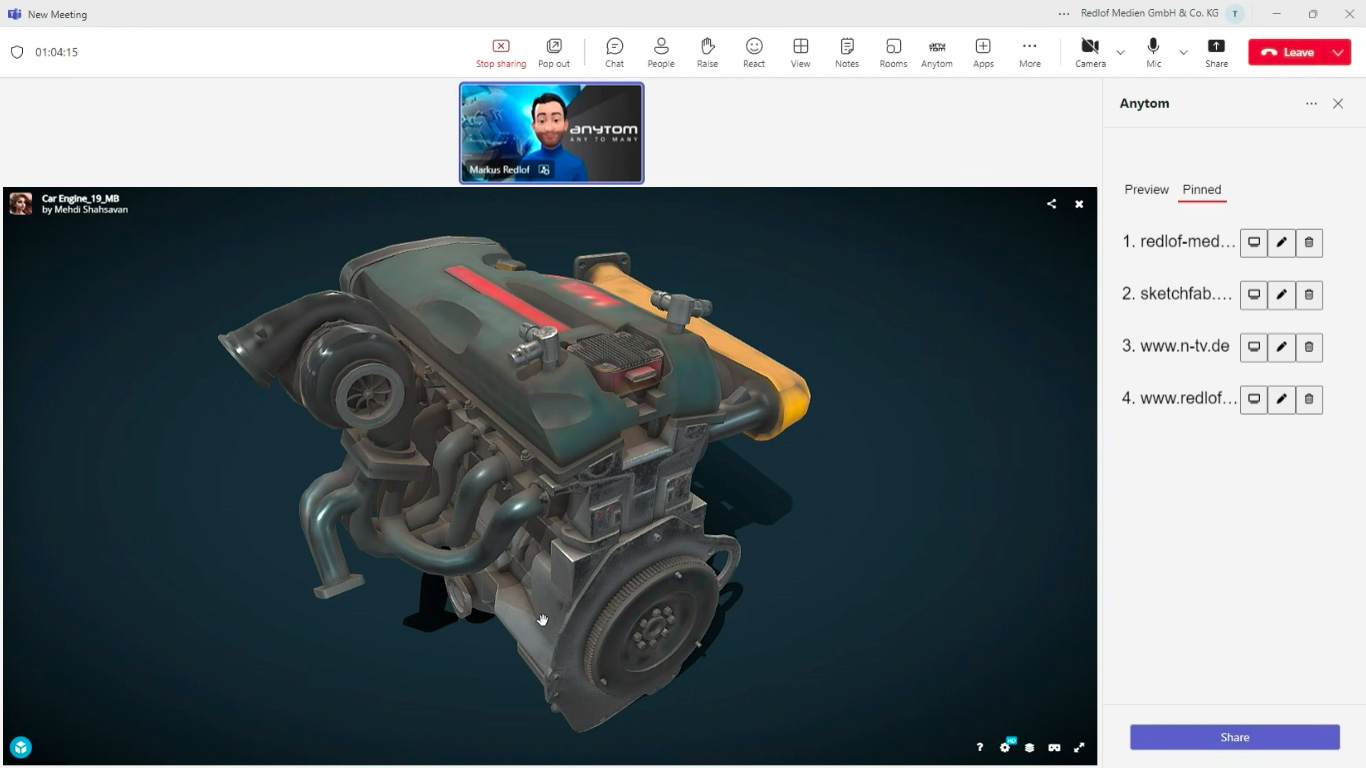The height and width of the screenshot is (768, 1366).
Task: Open the profile avatar T
Action: (1235, 14)
